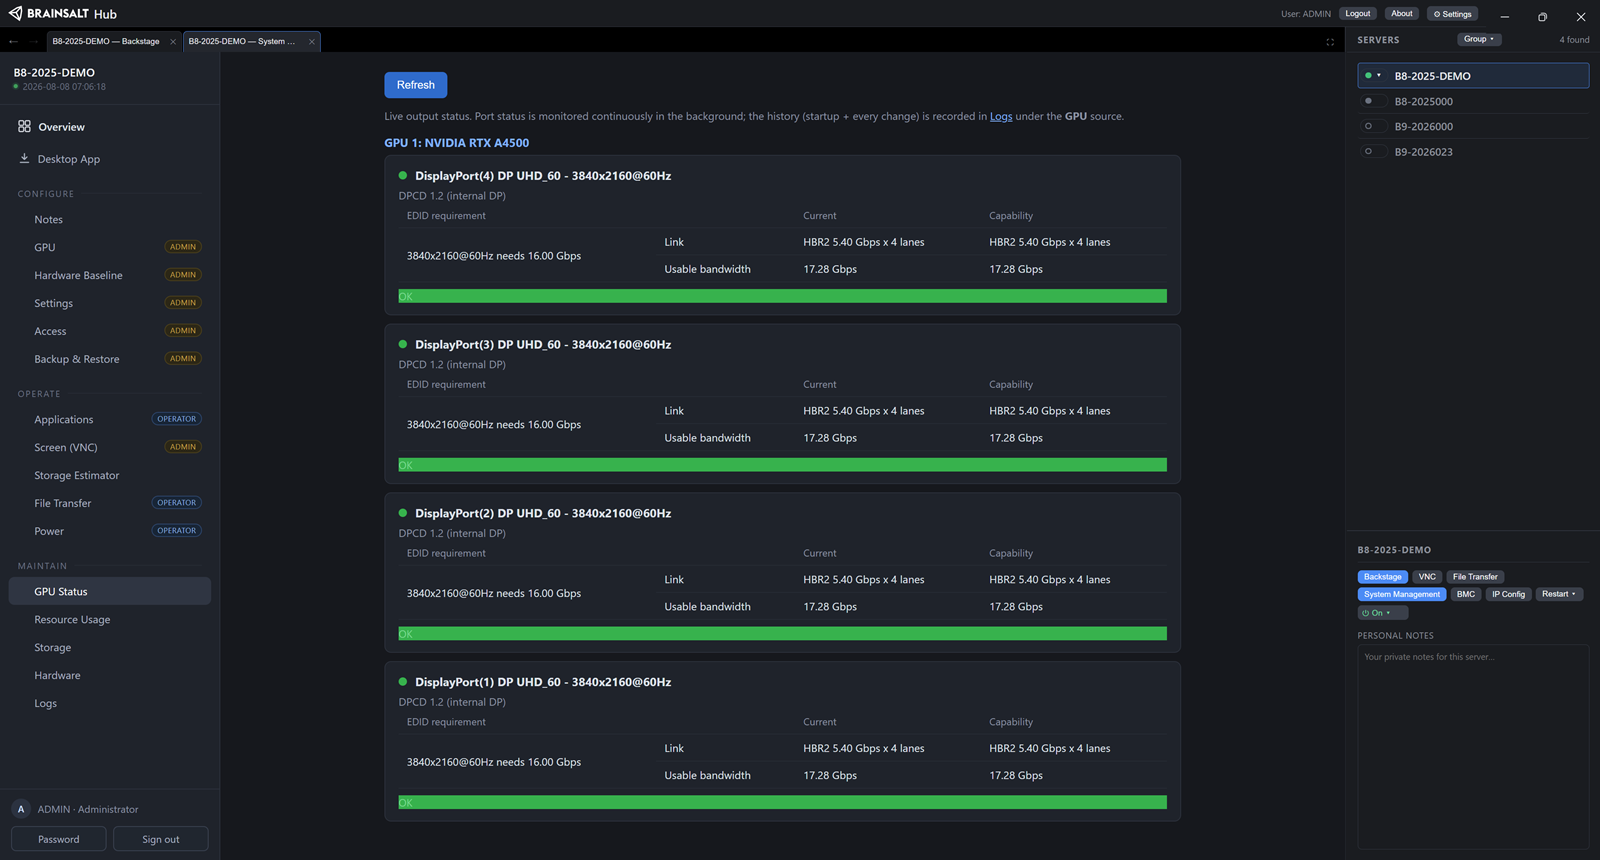Viewport: 1600px width, 860px height.
Task: Toggle the B9-2026000 server status pill
Action: tap(1373, 126)
